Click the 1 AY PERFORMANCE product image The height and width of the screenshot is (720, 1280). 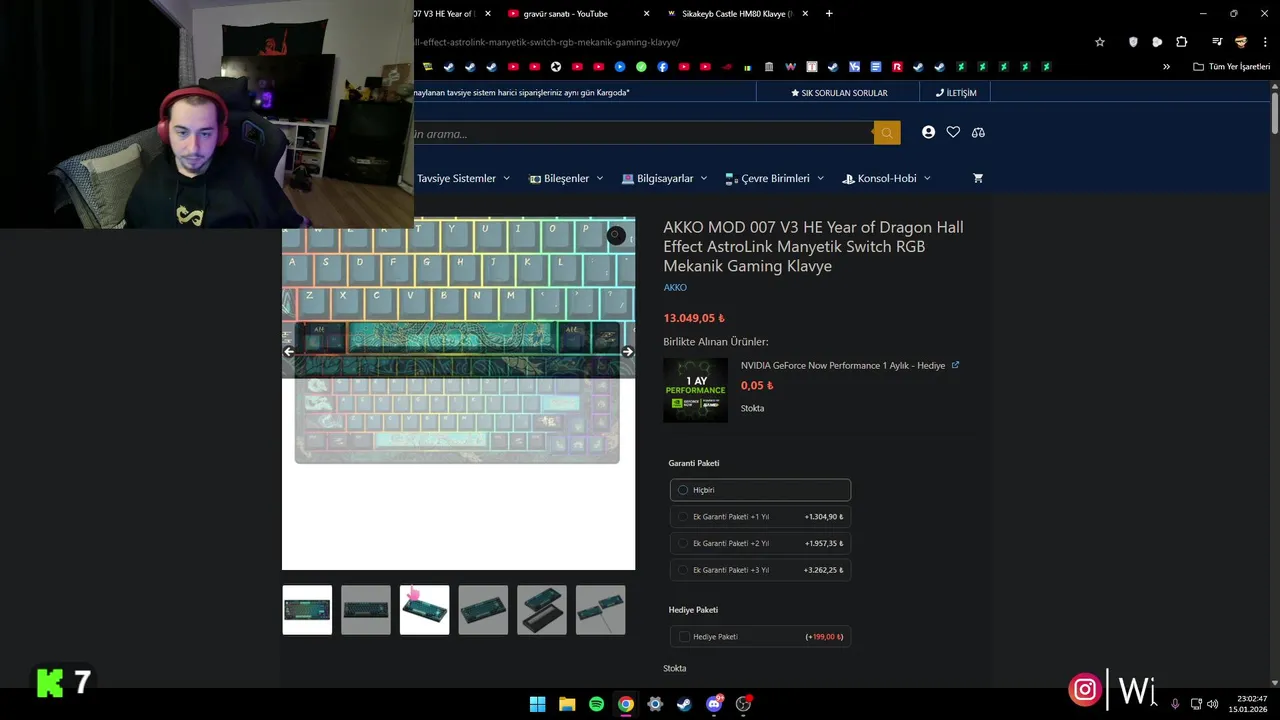pos(695,390)
